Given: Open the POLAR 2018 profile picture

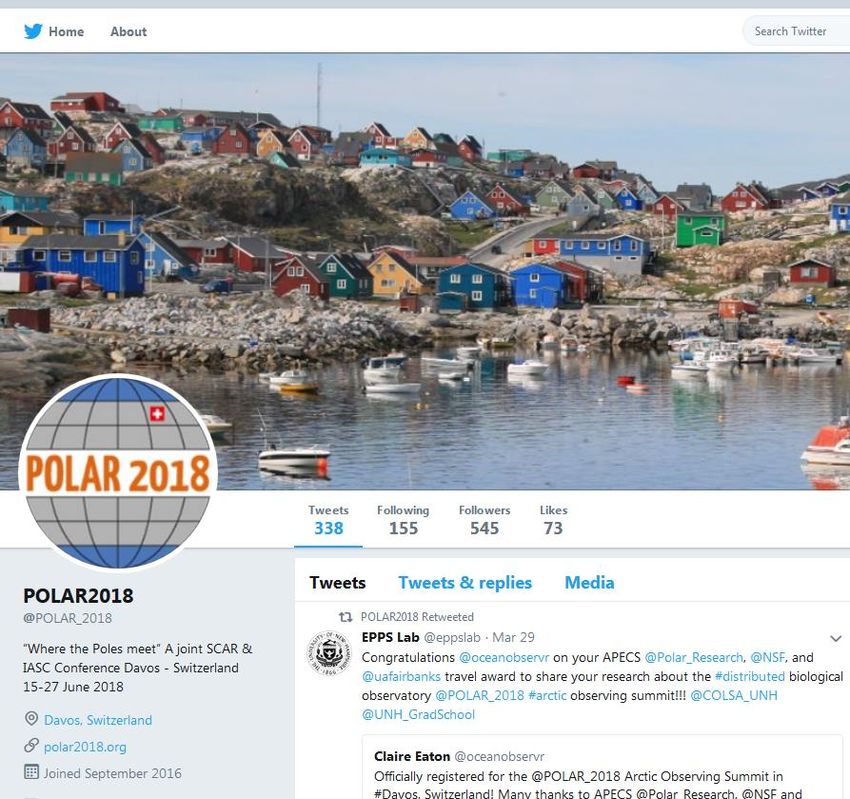Looking at the screenshot, I should tap(118, 472).
